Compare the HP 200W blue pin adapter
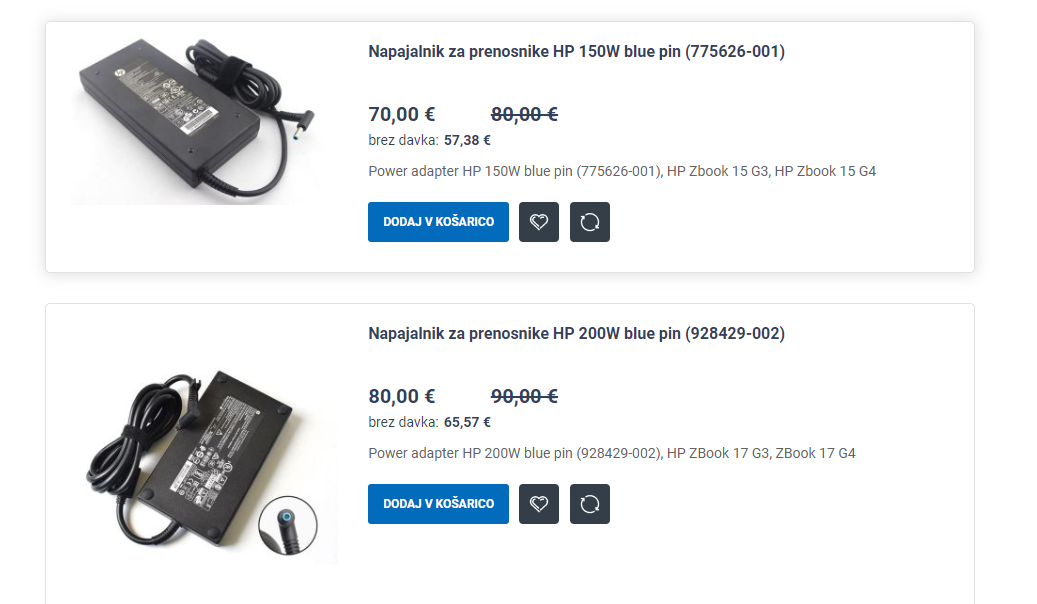The height and width of the screenshot is (604, 1037). [x=589, y=503]
